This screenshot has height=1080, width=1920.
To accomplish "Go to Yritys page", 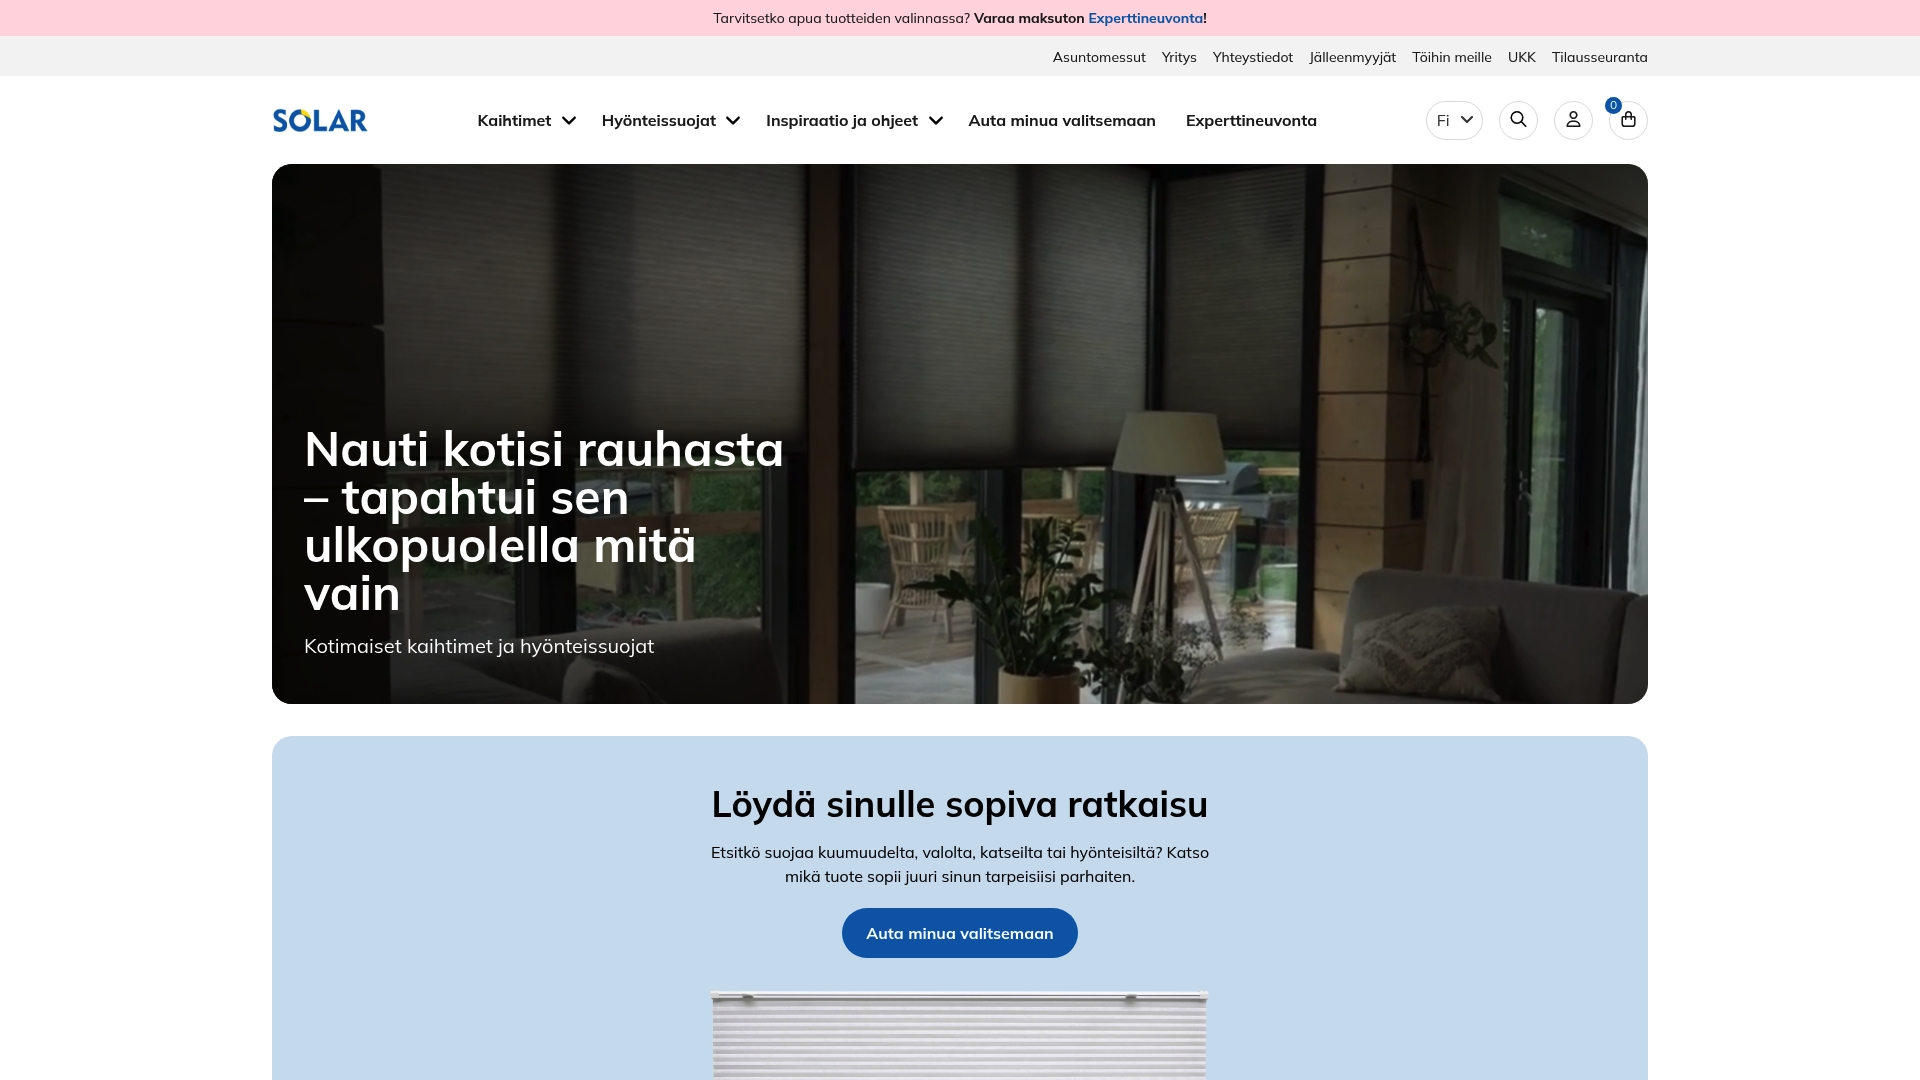I will pyautogui.click(x=1179, y=57).
